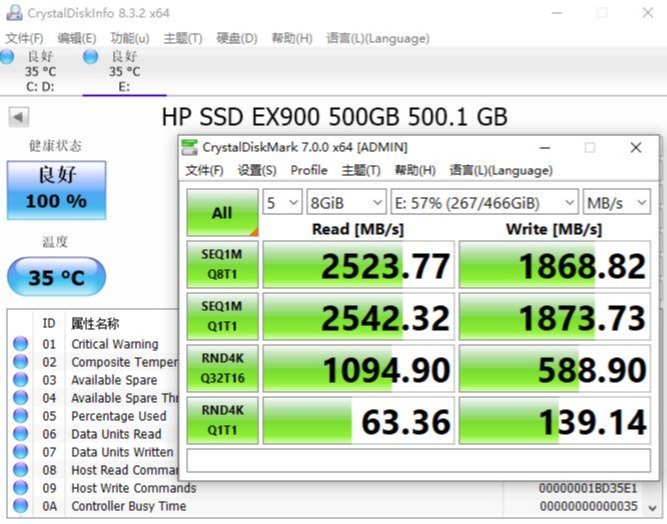667x524 pixels.
Task: Click raw value 0000000000035
Action: (589, 506)
